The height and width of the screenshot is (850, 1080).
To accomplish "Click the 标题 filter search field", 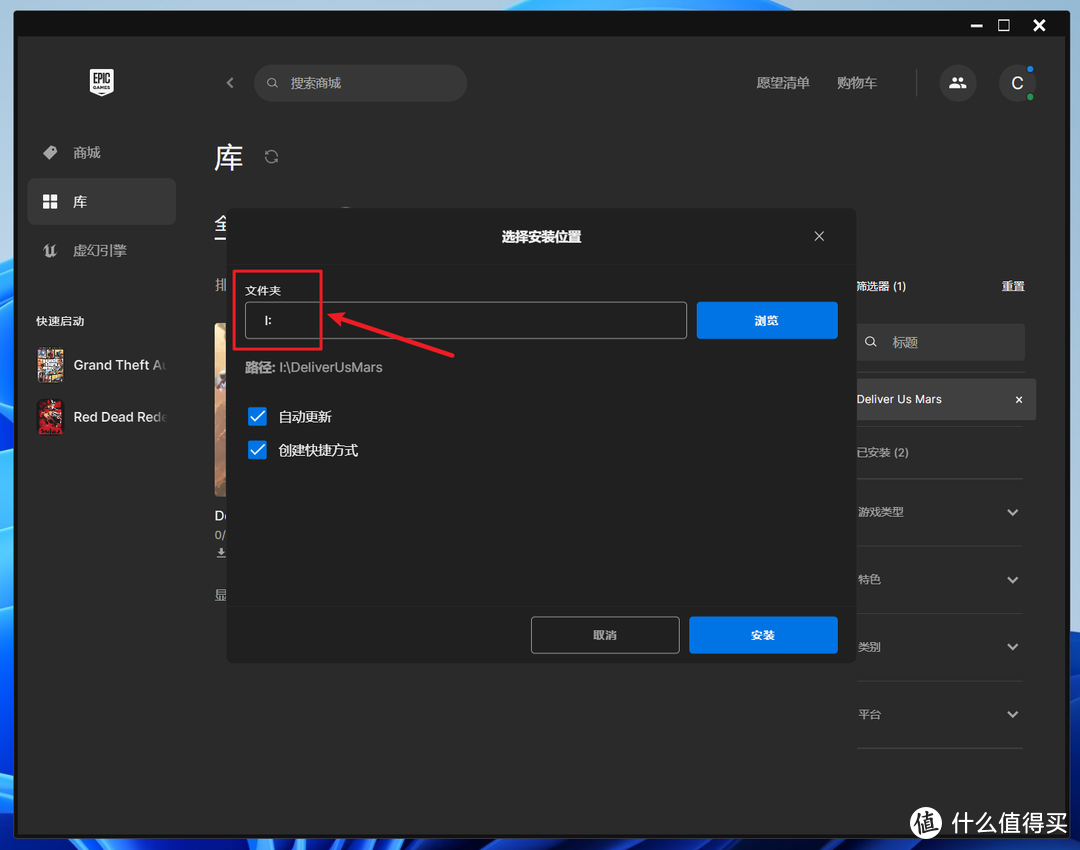I will (x=941, y=342).
